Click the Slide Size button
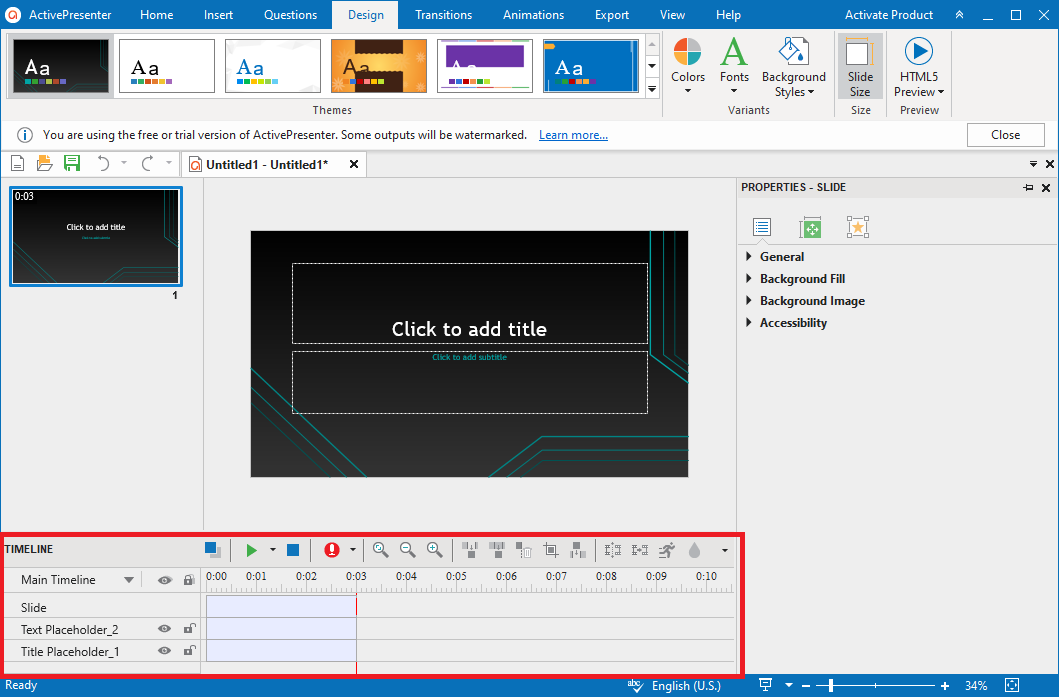Image resolution: width=1059 pixels, height=697 pixels. click(860, 66)
